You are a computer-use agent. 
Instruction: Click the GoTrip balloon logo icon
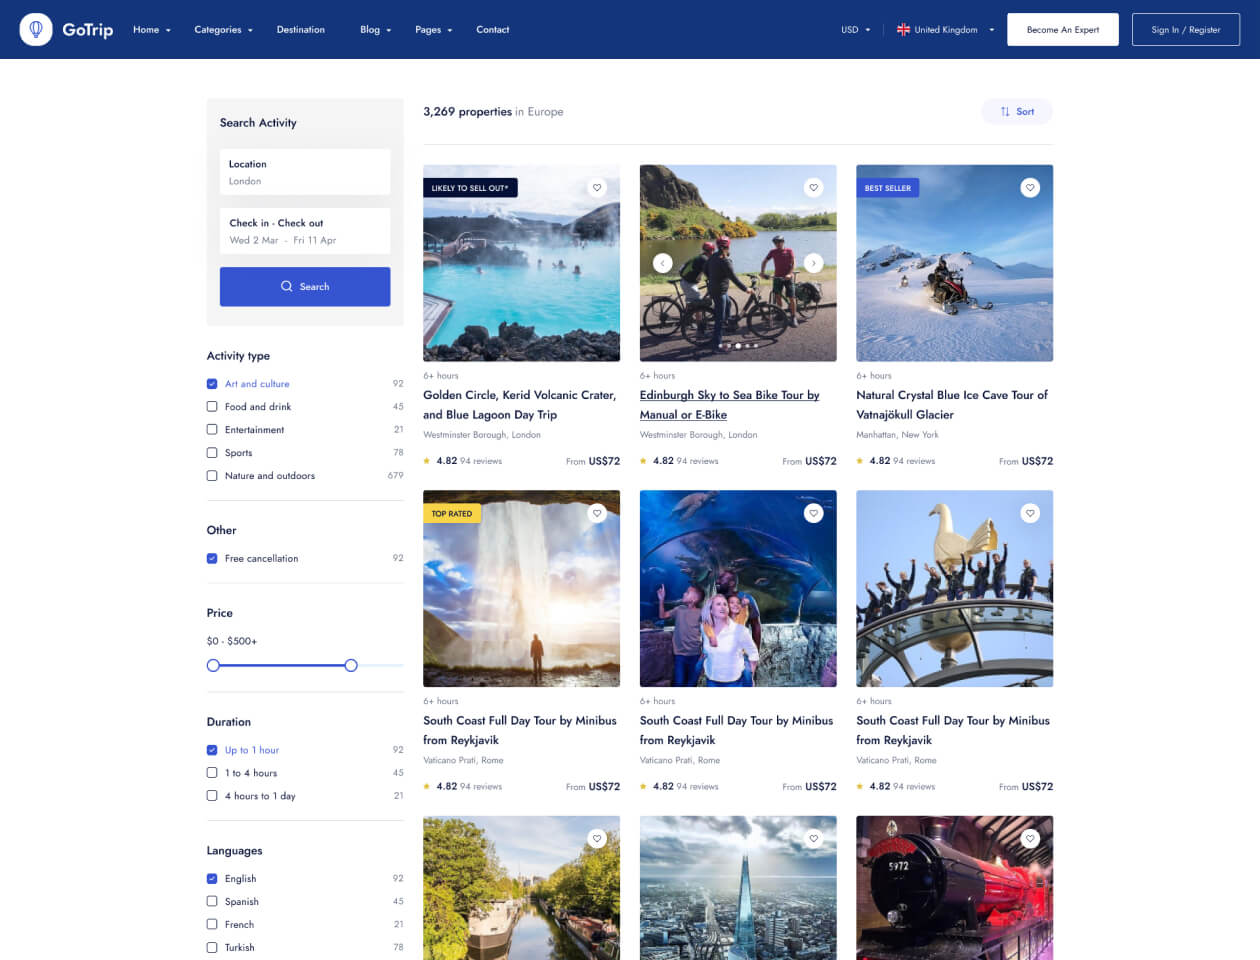pos(36,30)
